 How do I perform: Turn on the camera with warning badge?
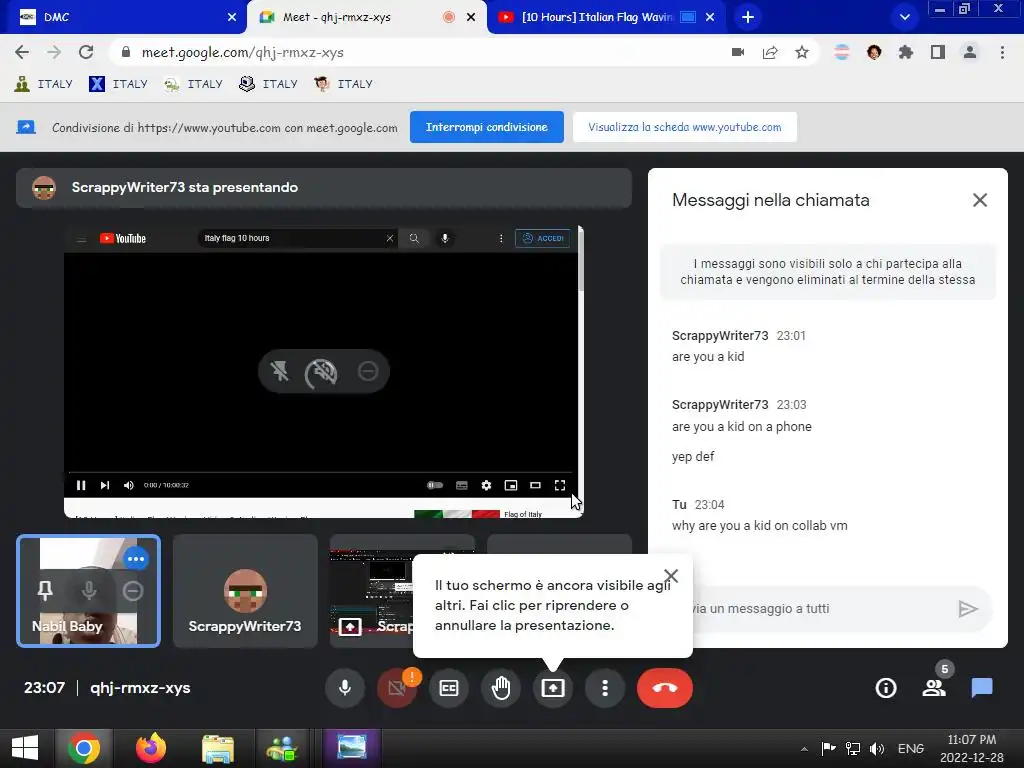(396, 688)
